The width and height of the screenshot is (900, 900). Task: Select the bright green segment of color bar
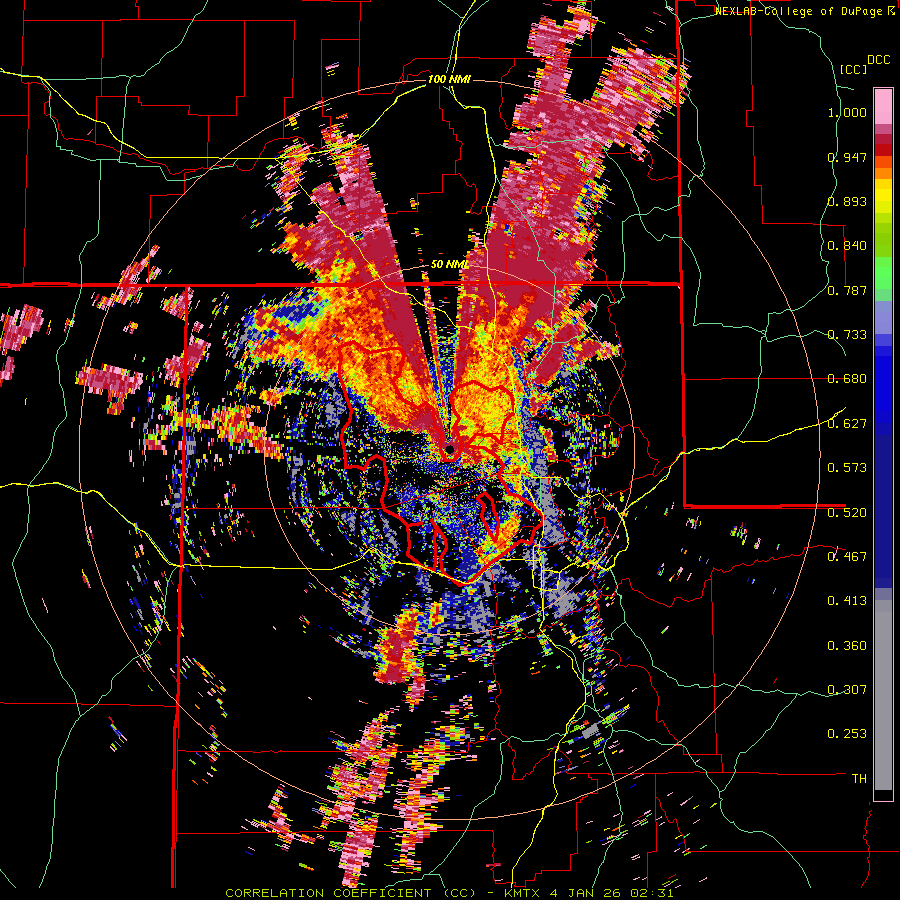click(883, 273)
